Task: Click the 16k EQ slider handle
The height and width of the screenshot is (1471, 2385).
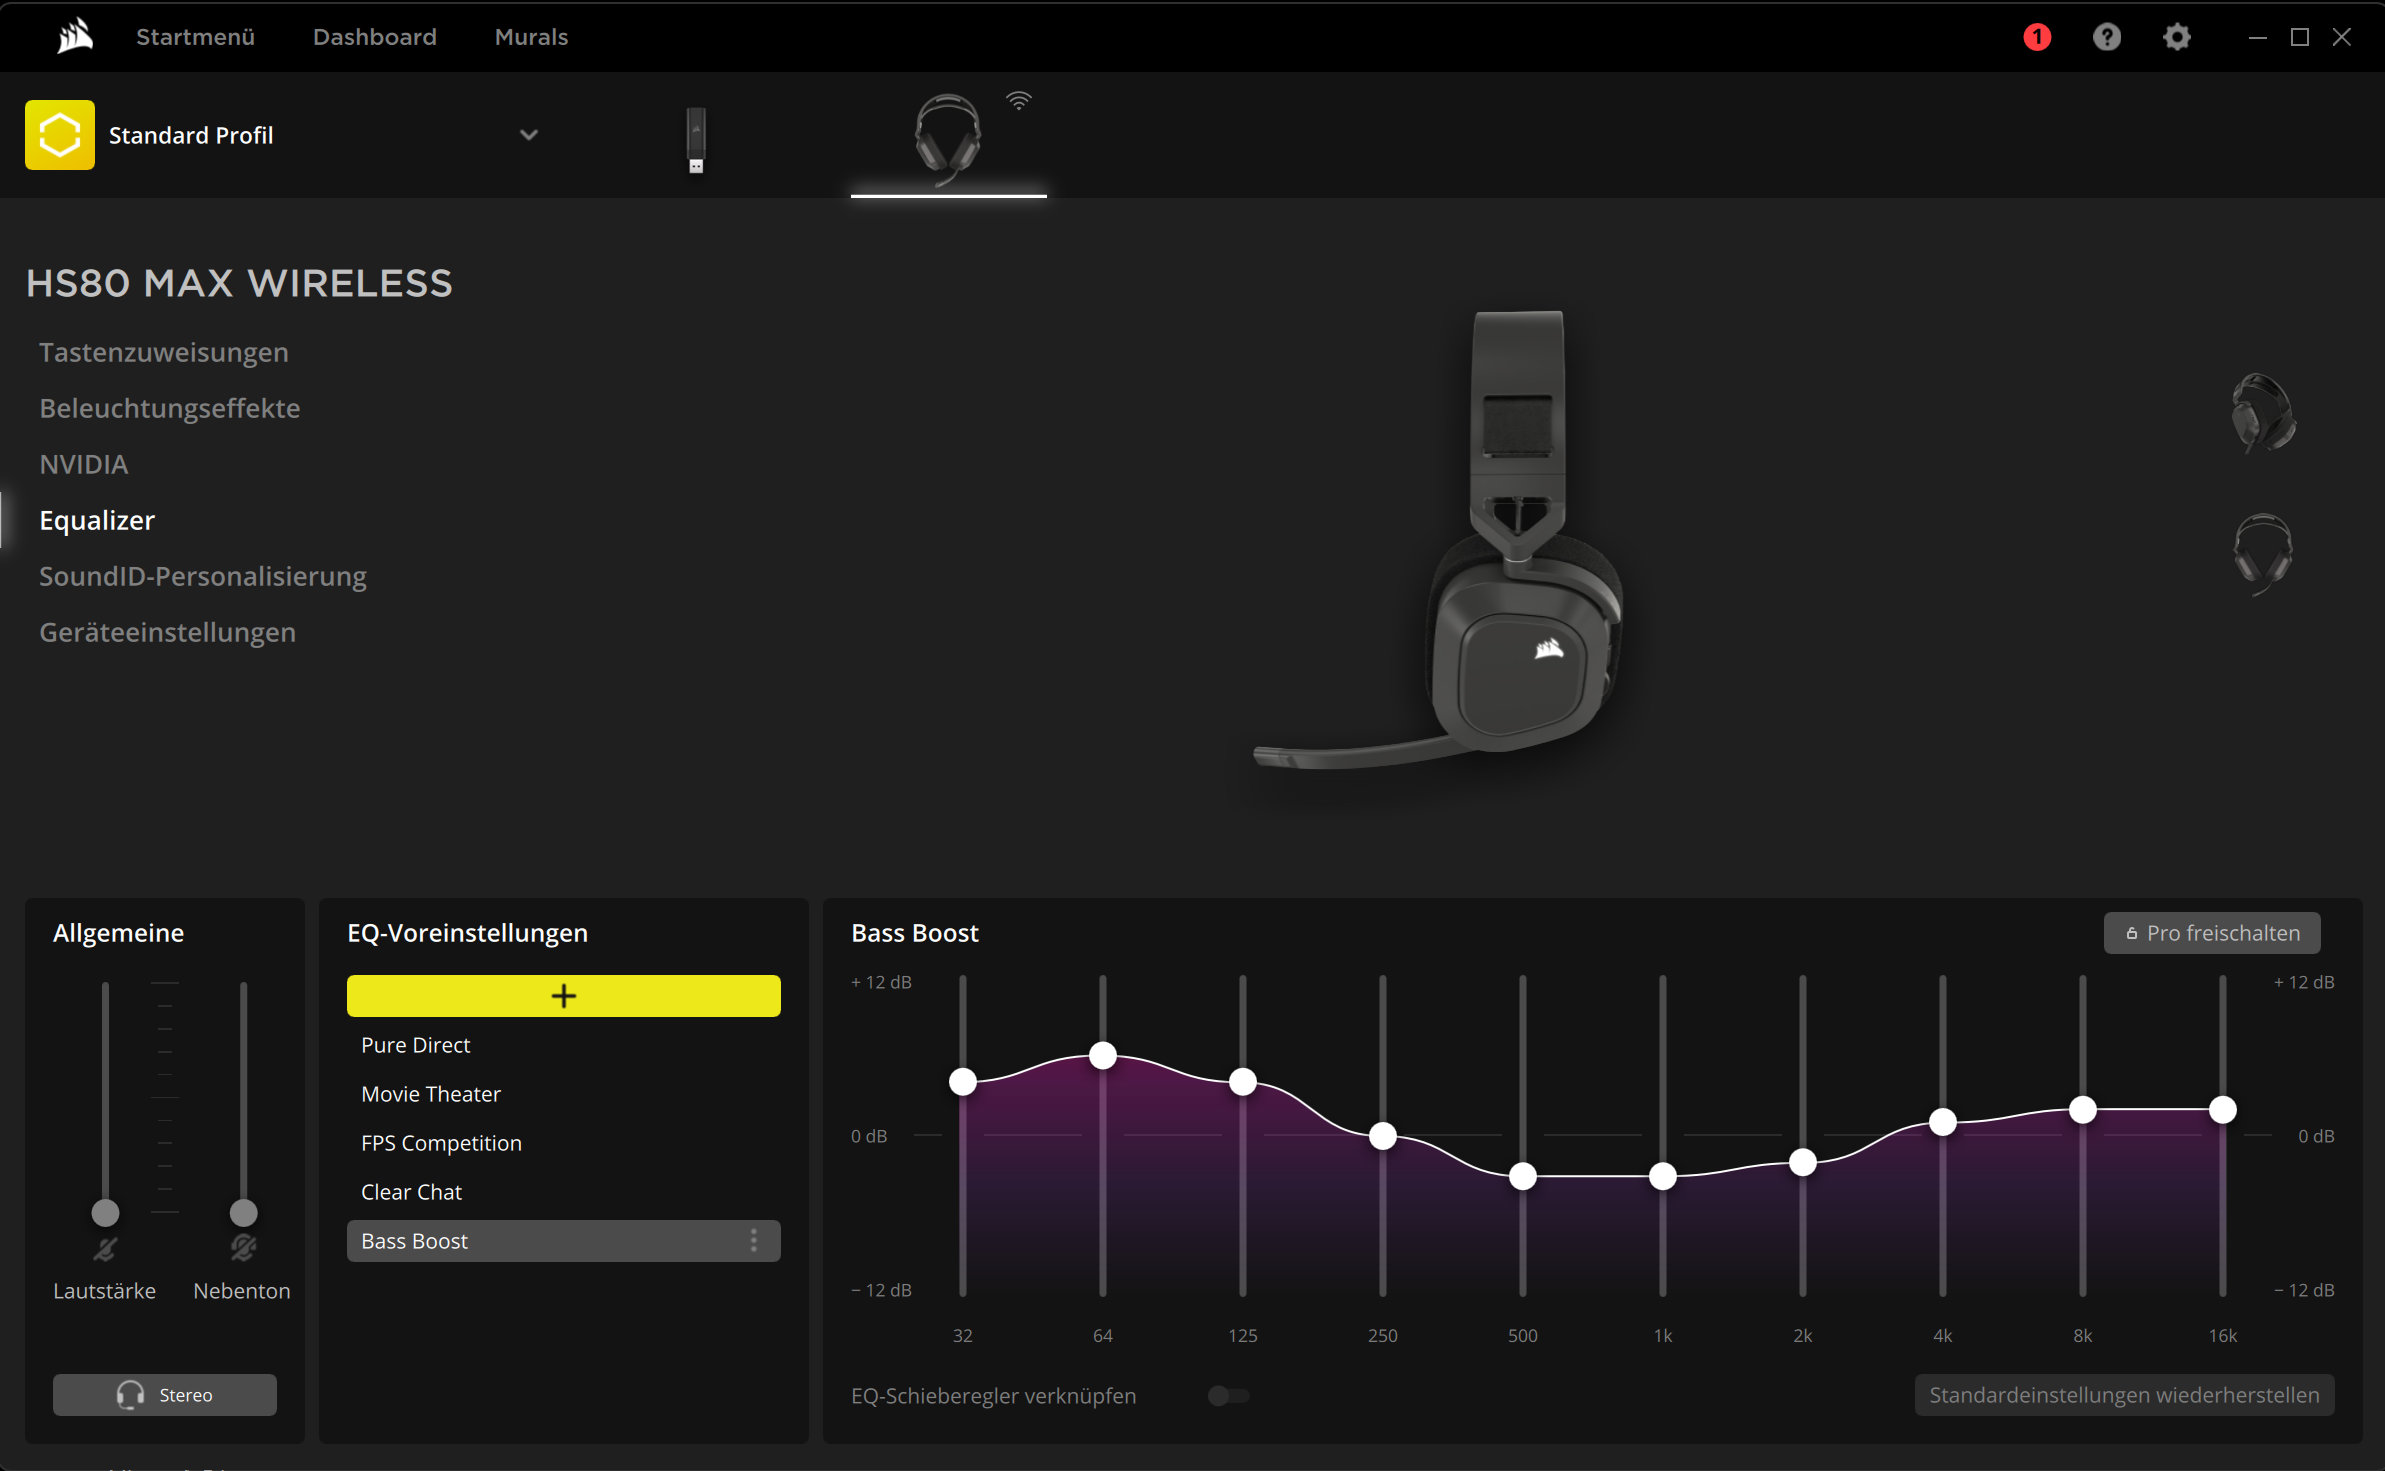Action: point(2223,1109)
